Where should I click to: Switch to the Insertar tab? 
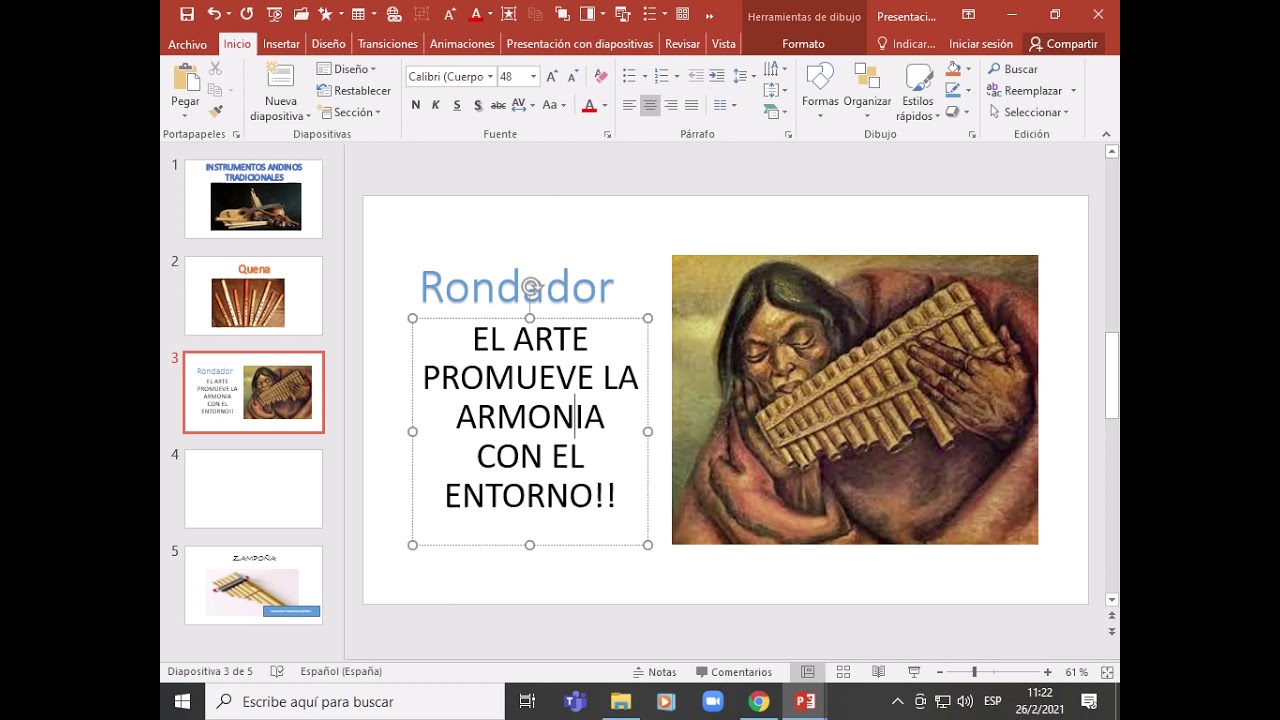coord(281,44)
